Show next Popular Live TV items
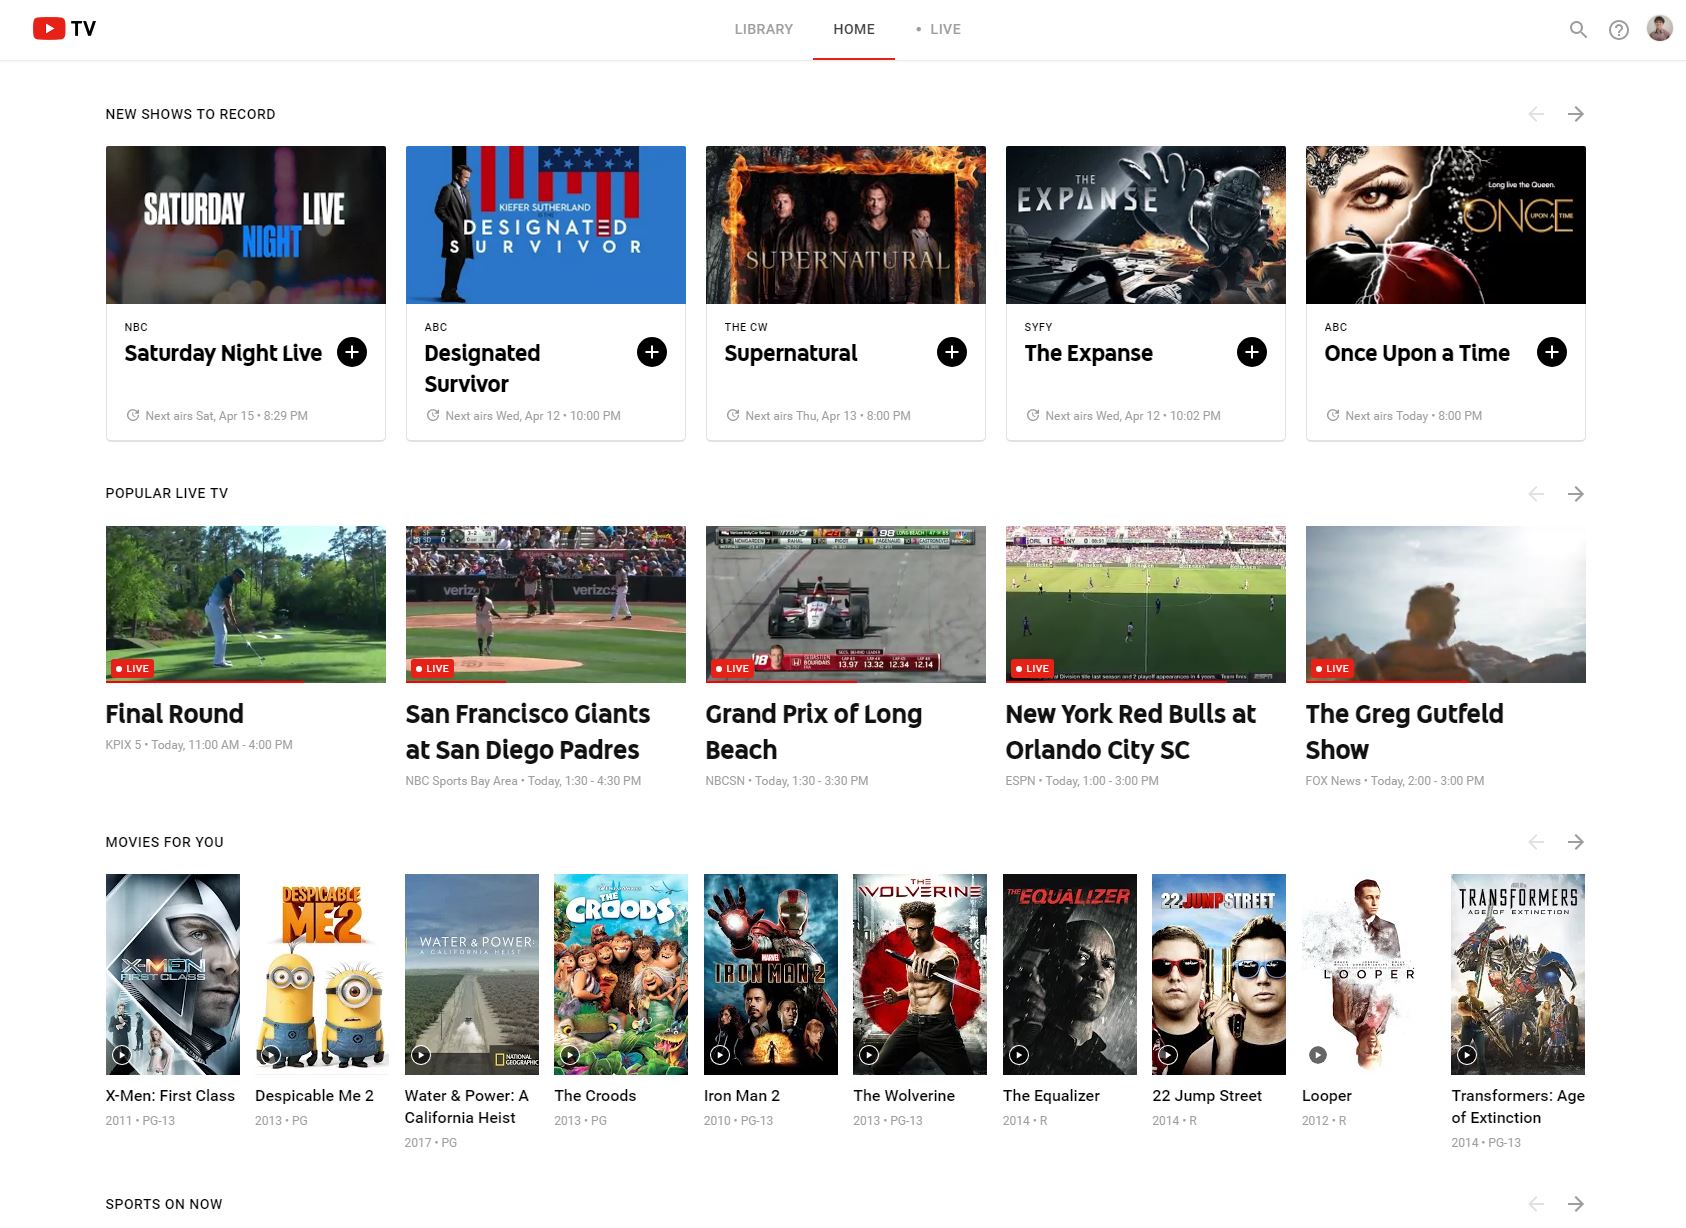Image resolution: width=1686 pixels, height=1228 pixels. pyautogui.click(x=1576, y=494)
